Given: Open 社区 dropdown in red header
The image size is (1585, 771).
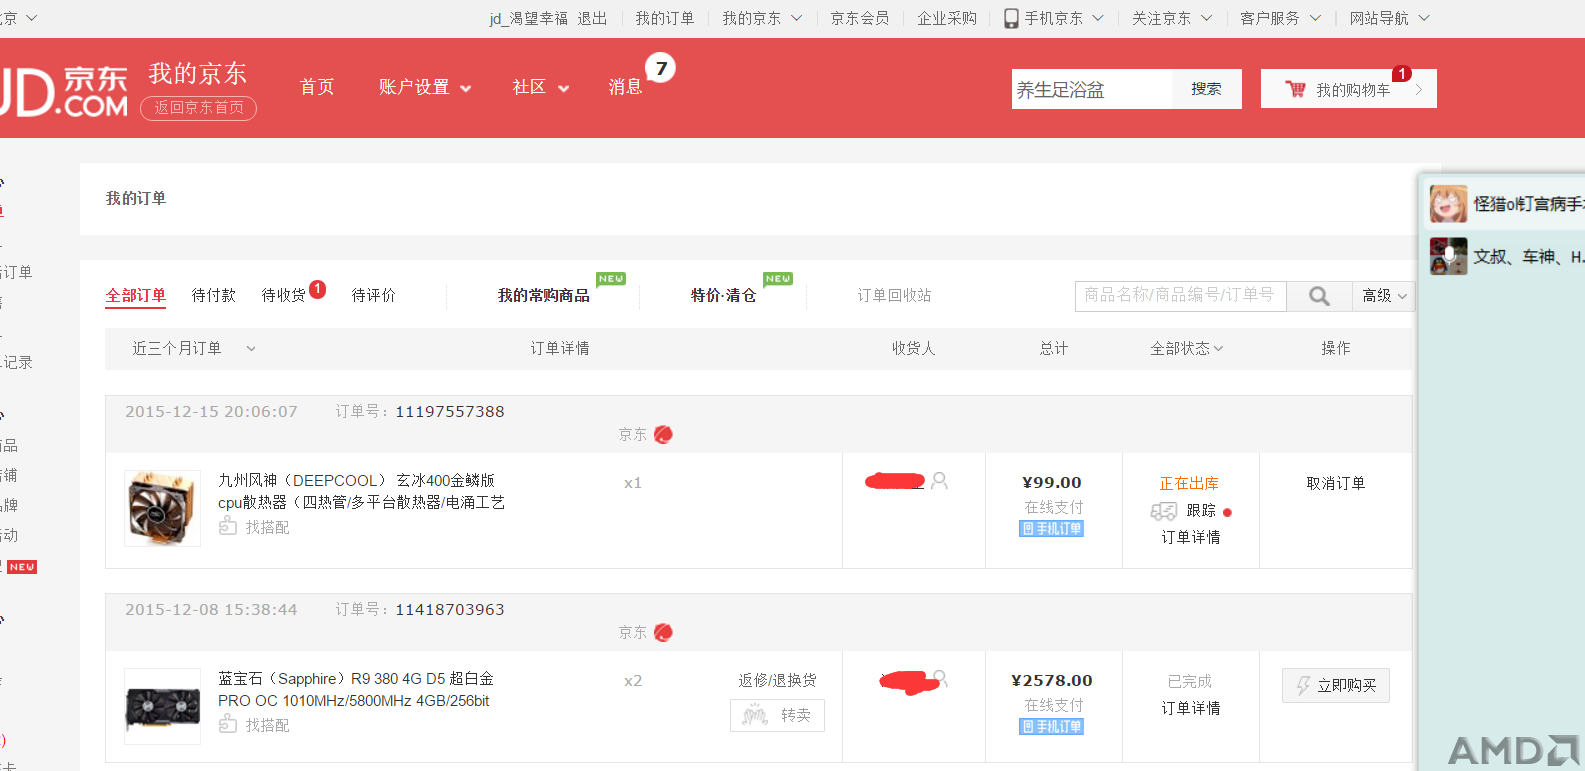Looking at the screenshot, I should [541, 87].
